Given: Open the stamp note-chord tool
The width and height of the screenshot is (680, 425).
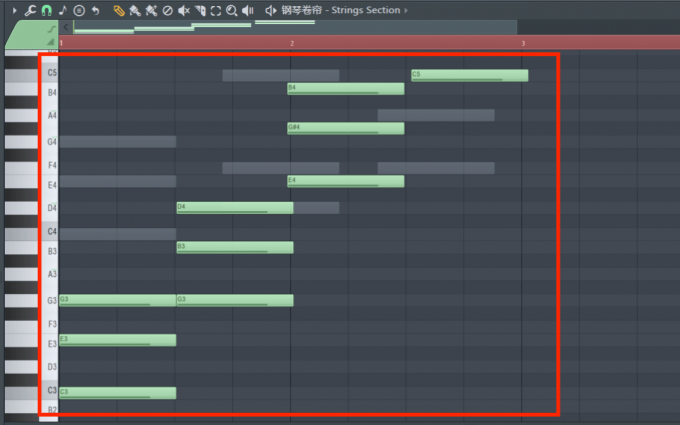Looking at the screenshot, I should tap(63, 10).
